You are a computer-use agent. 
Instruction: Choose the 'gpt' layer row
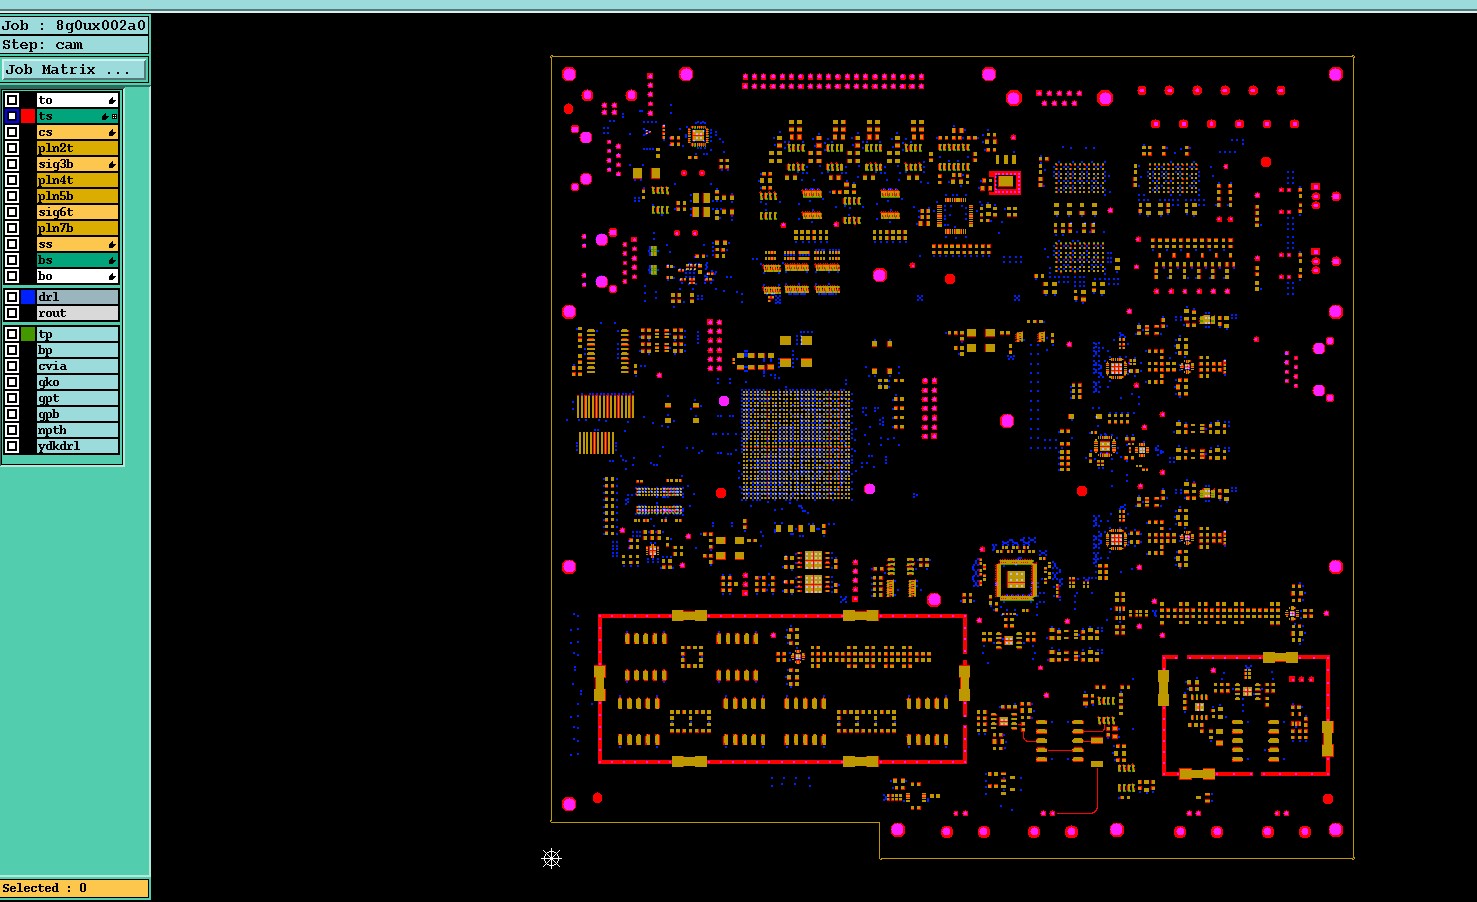coord(78,398)
